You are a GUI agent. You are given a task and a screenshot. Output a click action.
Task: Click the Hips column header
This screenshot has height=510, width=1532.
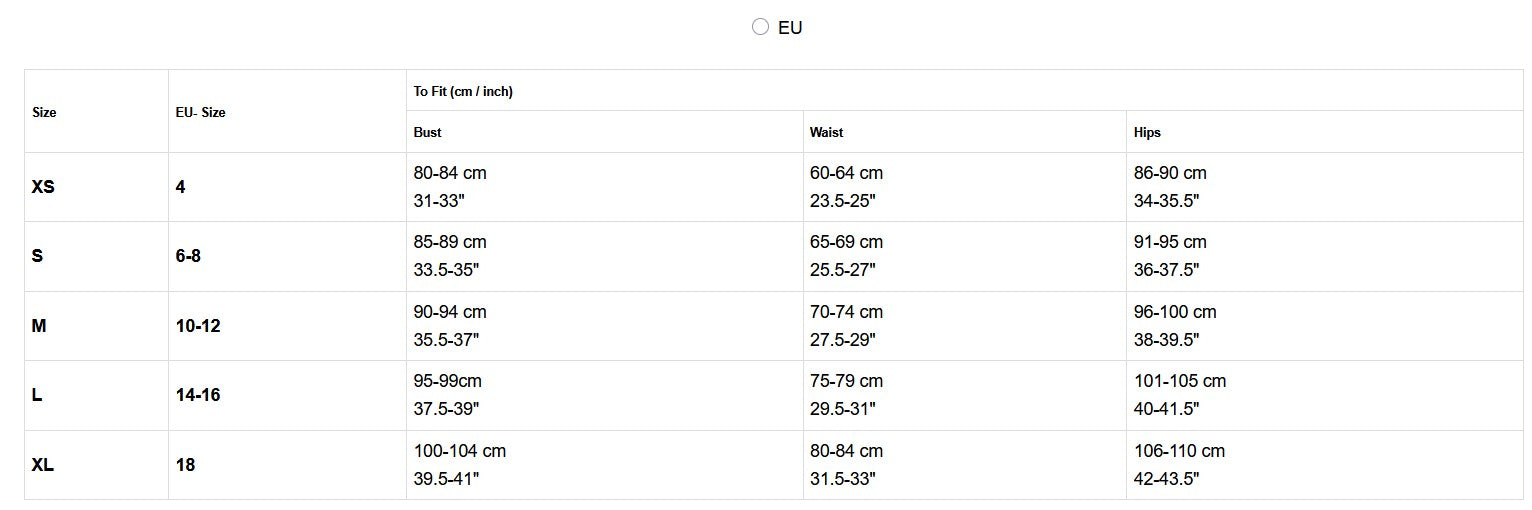tap(1147, 132)
